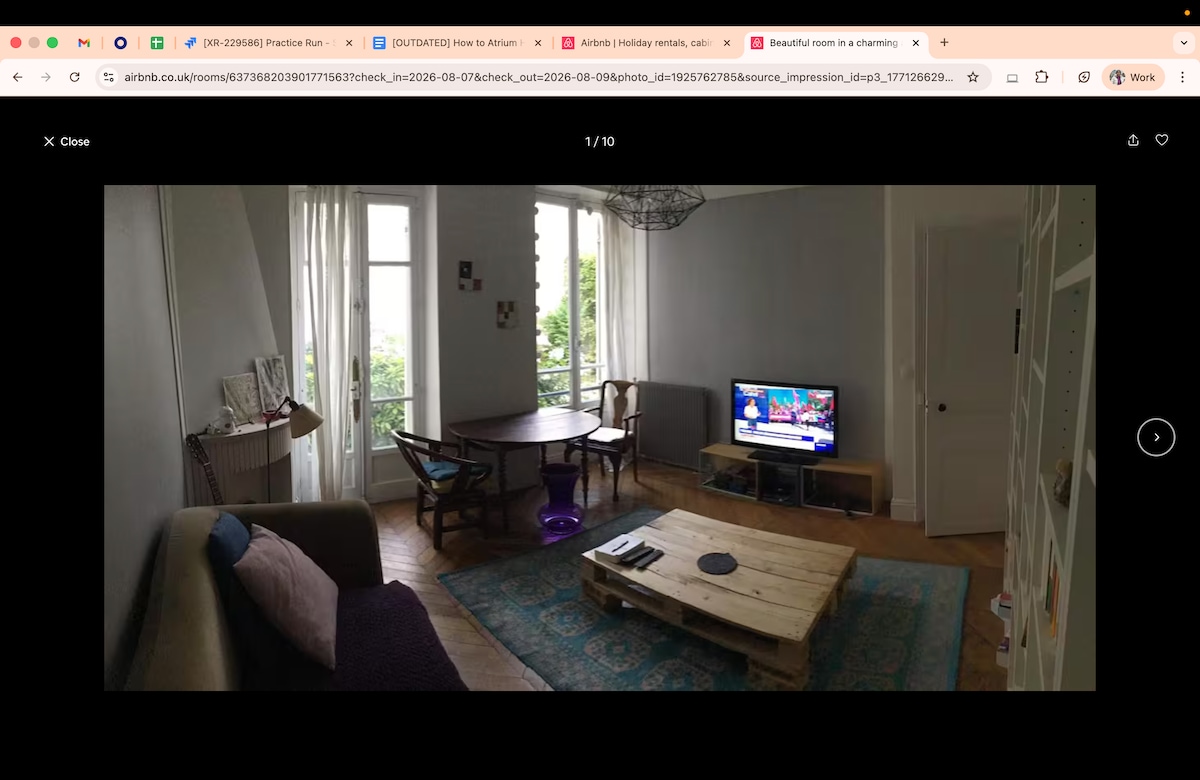View site information icon in address bar
This screenshot has height=780, width=1200.
(109, 77)
